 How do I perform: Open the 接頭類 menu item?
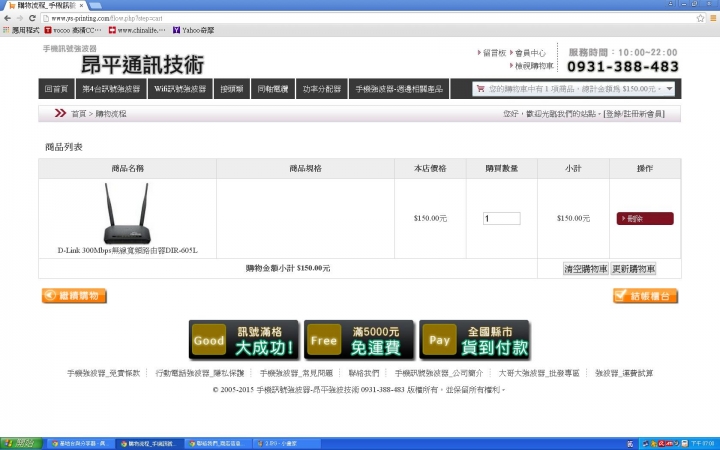click(231, 89)
